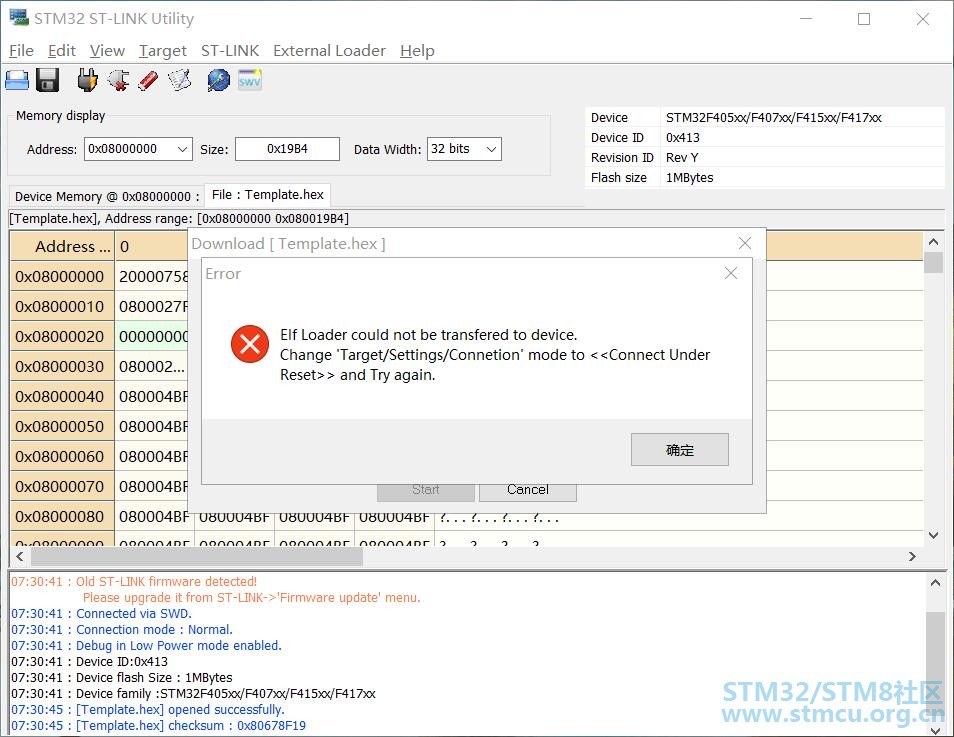The height and width of the screenshot is (737, 954).
Task: Click the 确定 button in the Error dialog
Action: 680,450
